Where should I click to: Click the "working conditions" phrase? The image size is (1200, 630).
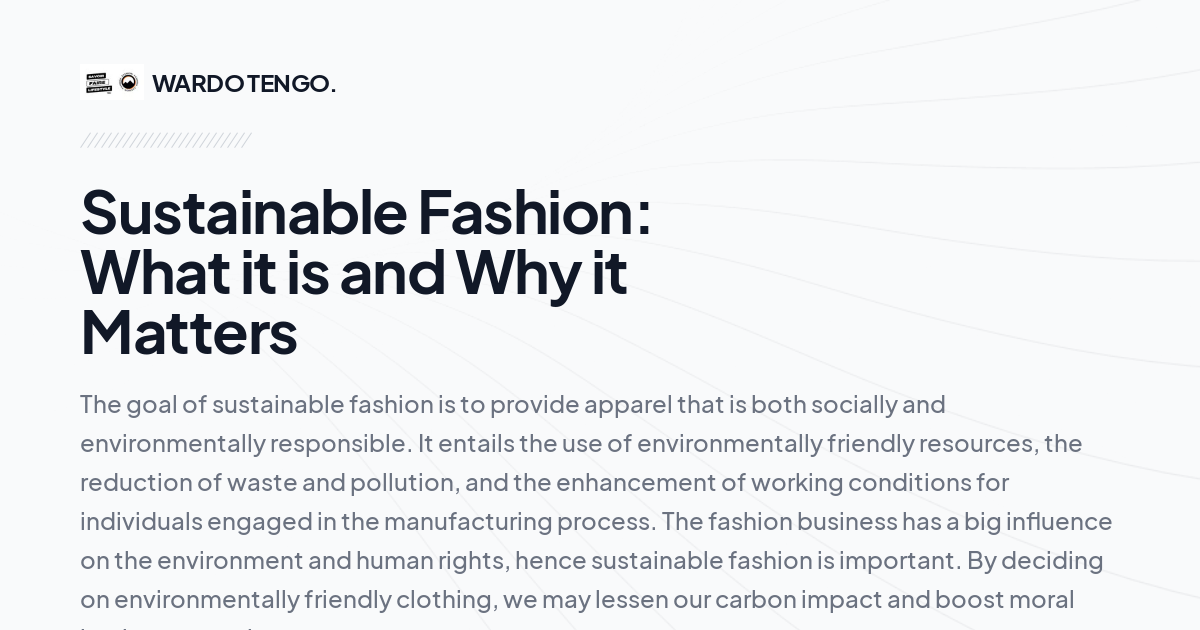coord(860,482)
